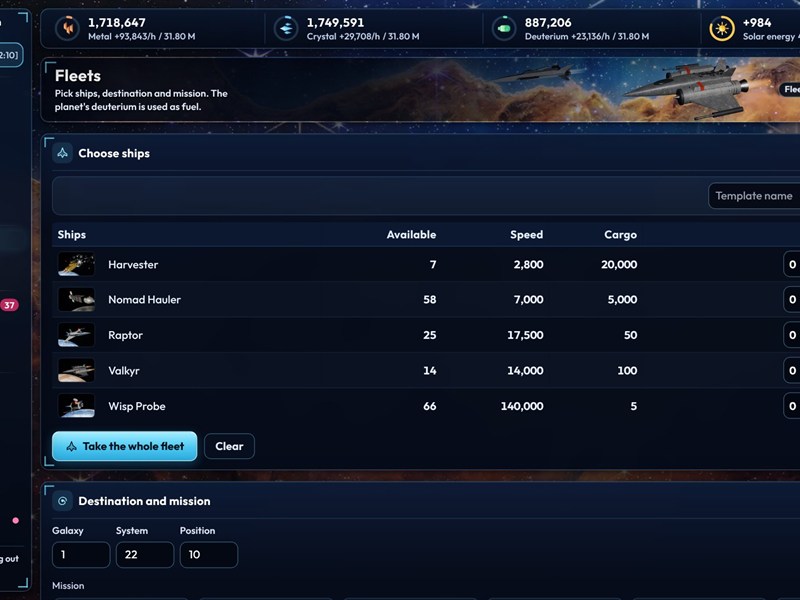The image size is (800, 600).
Task: Click the Harvester ship name
Action: click(133, 264)
